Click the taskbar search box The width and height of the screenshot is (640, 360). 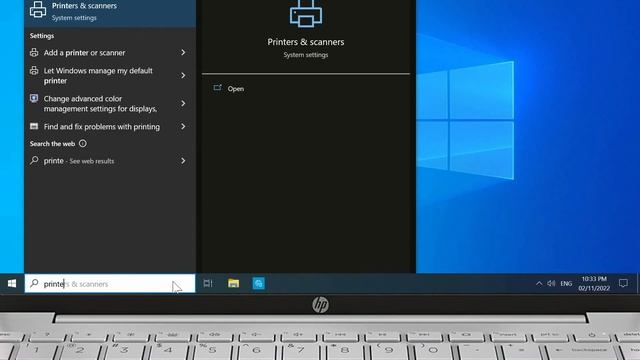click(x=110, y=283)
